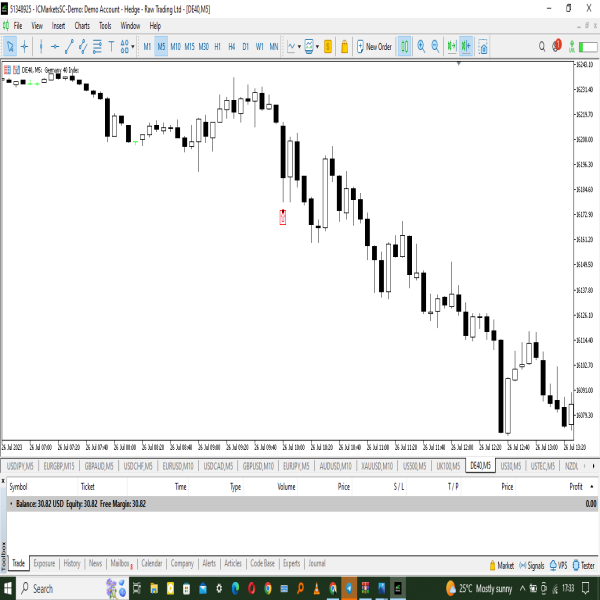Image resolution: width=600 pixels, height=600 pixels.
Task: Open the View menu
Action: point(37,26)
